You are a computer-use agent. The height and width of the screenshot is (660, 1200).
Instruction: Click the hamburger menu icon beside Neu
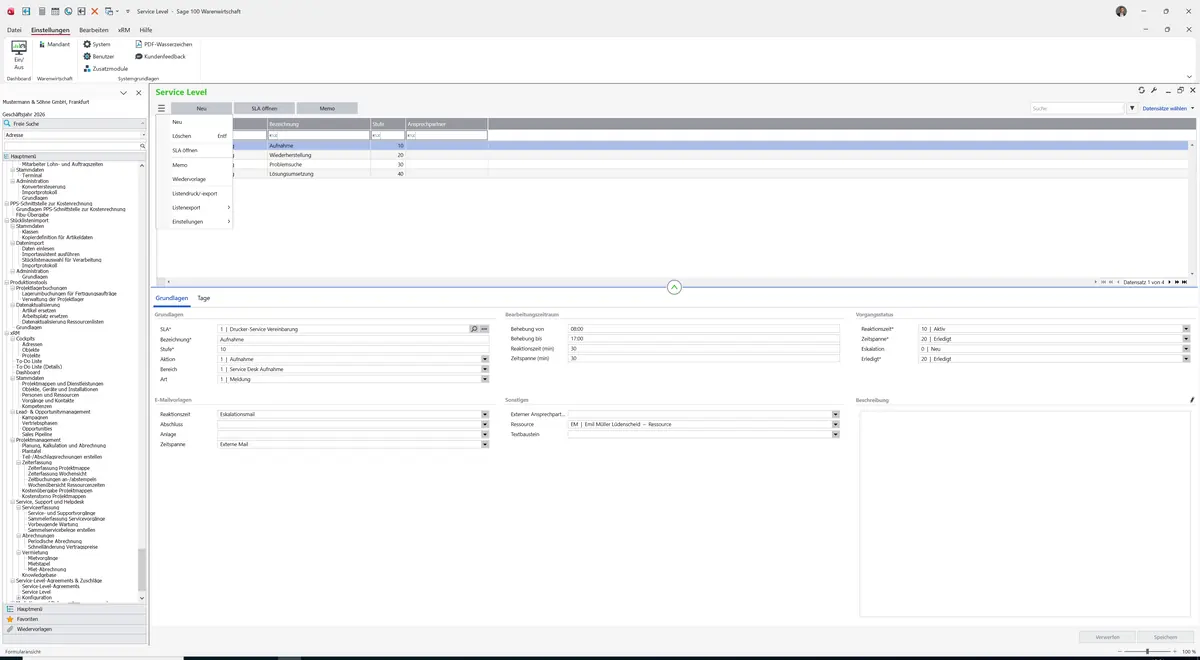161,108
